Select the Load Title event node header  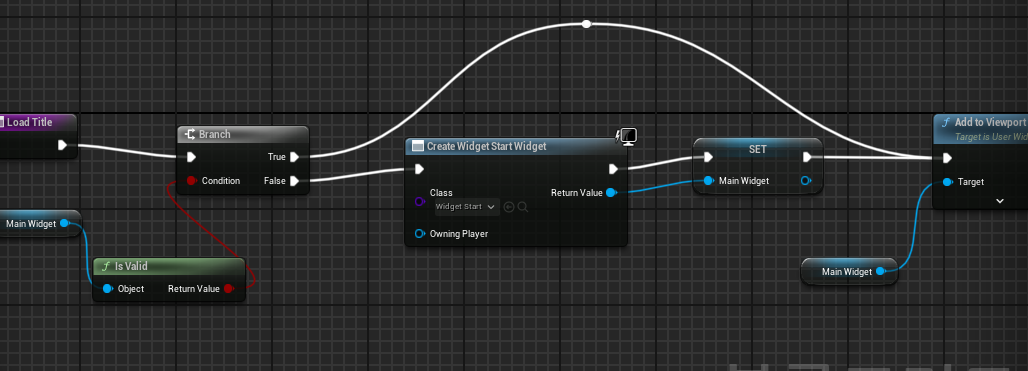click(x=38, y=123)
